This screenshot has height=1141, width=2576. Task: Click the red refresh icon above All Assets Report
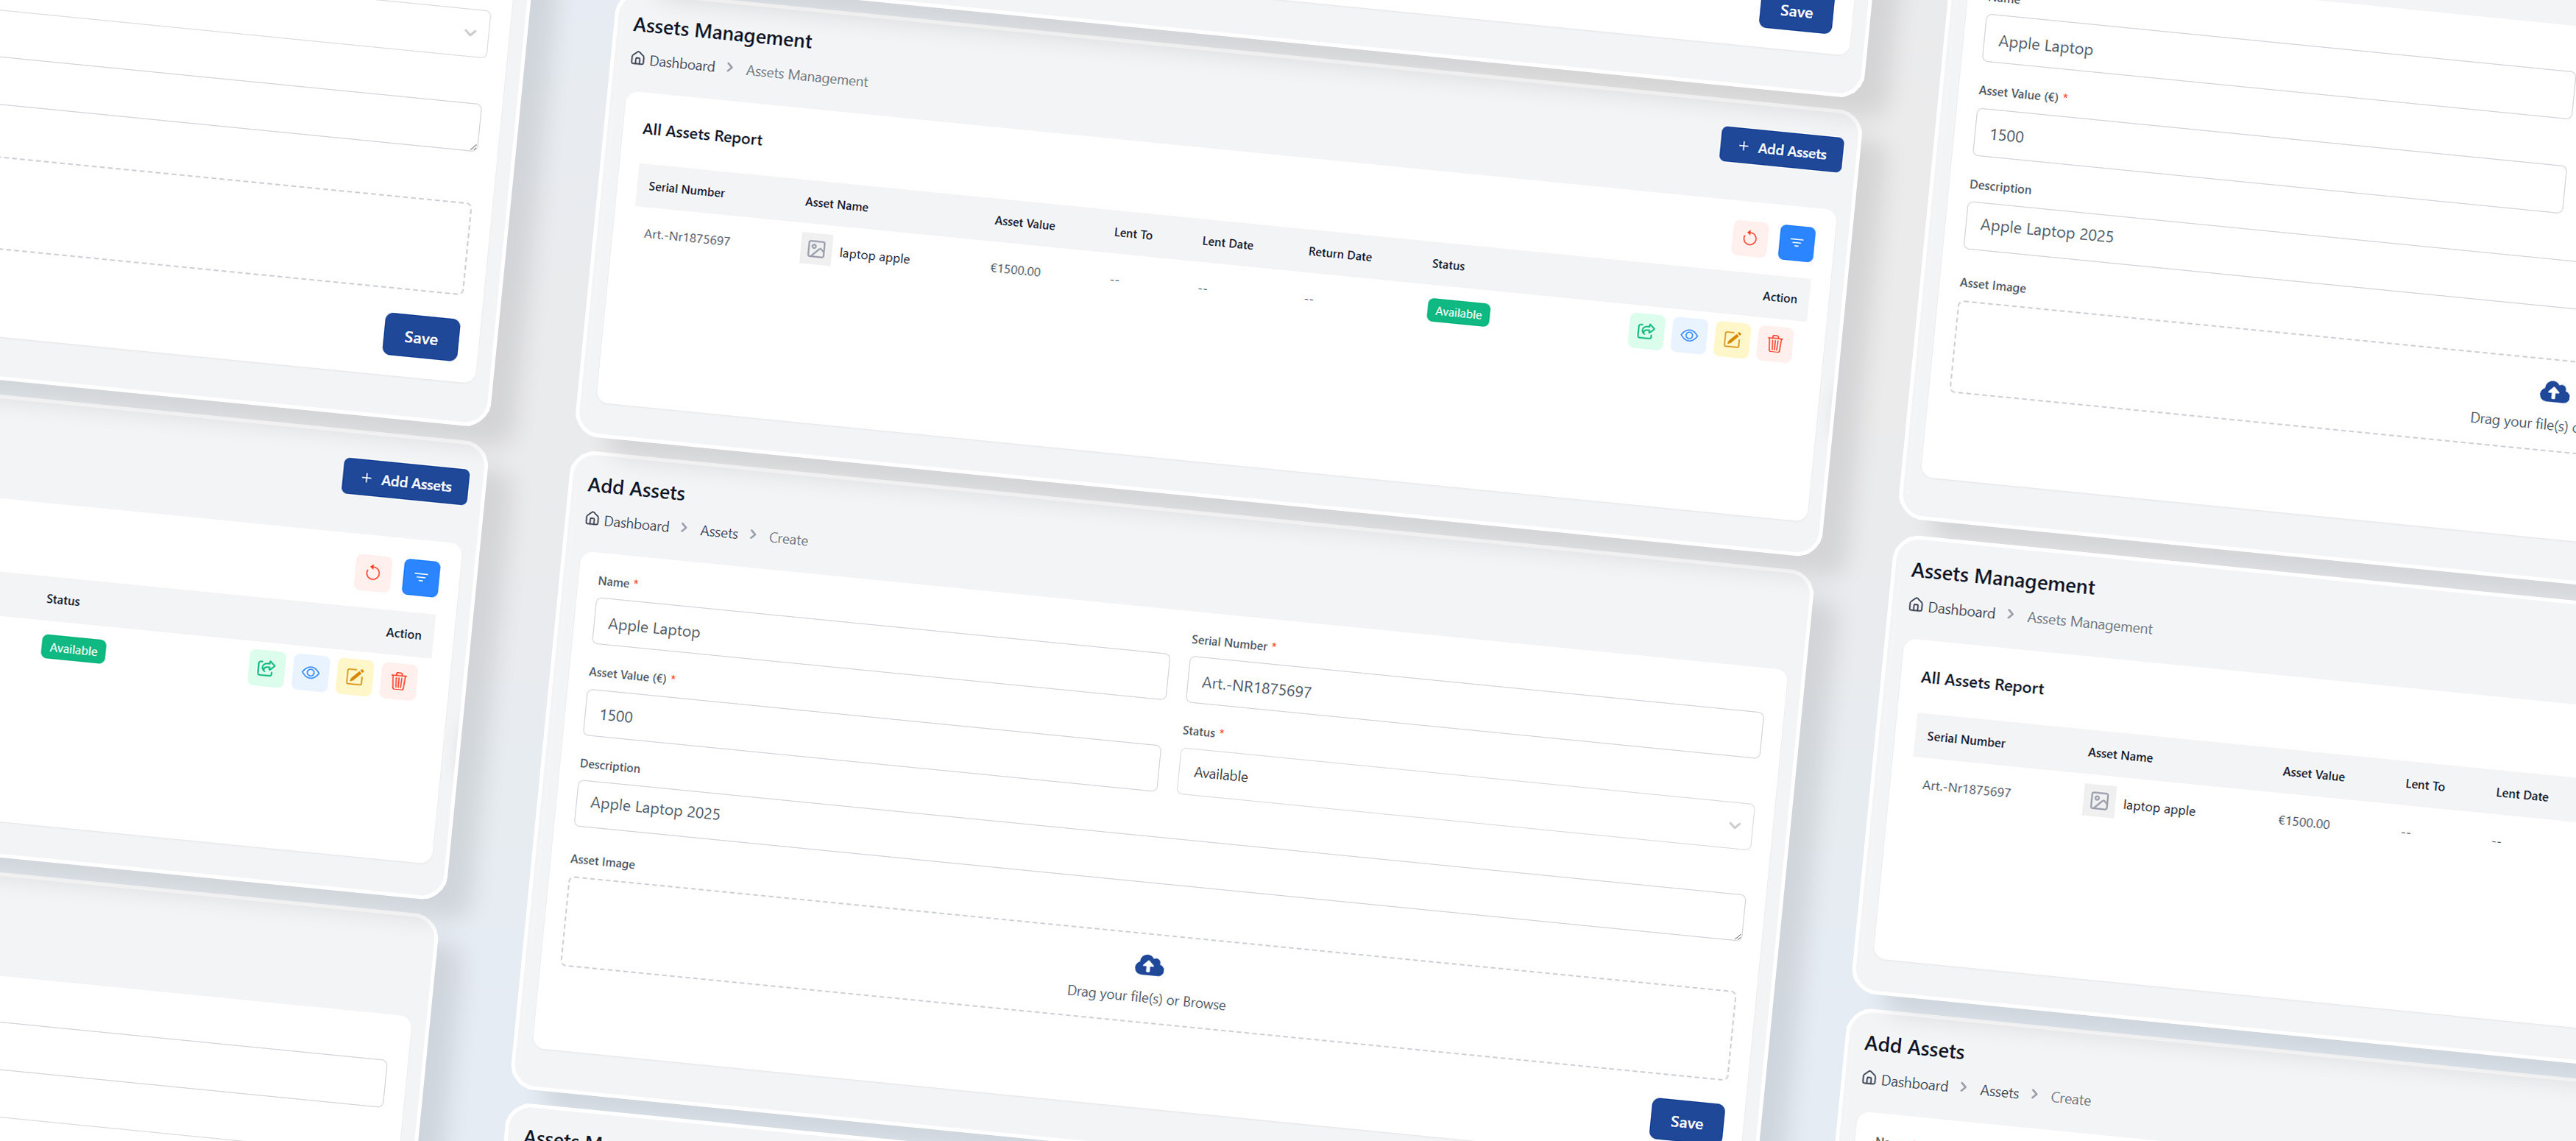[x=1749, y=240]
